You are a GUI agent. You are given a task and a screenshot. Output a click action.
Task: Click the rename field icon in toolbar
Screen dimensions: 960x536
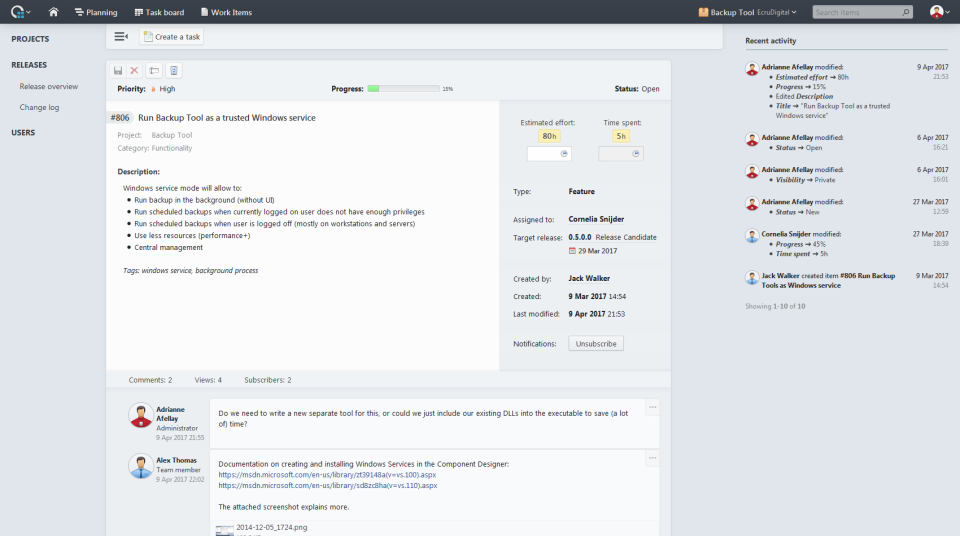(x=154, y=70)
